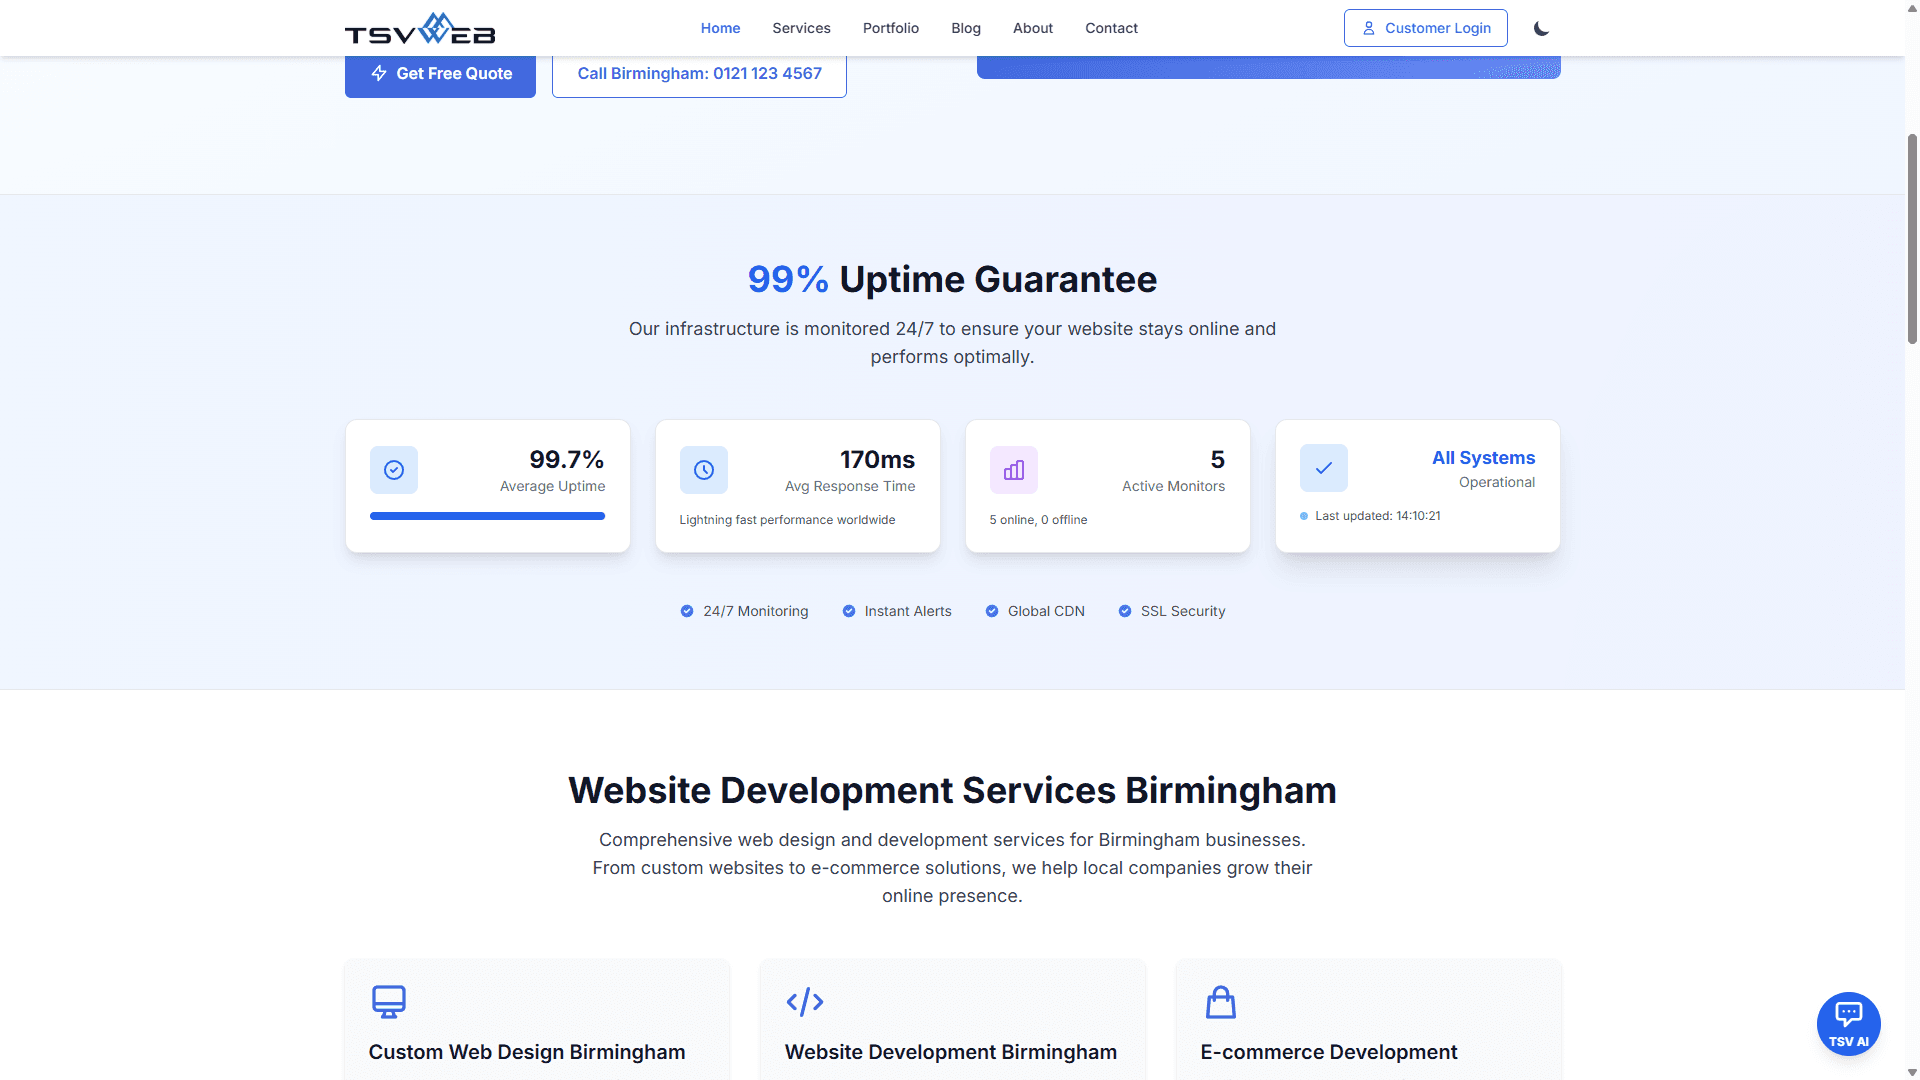Click the Website Development code brackets icon
Image resolution: width=1920 pixels, height=1080 pixels.
click(805, 1001)
